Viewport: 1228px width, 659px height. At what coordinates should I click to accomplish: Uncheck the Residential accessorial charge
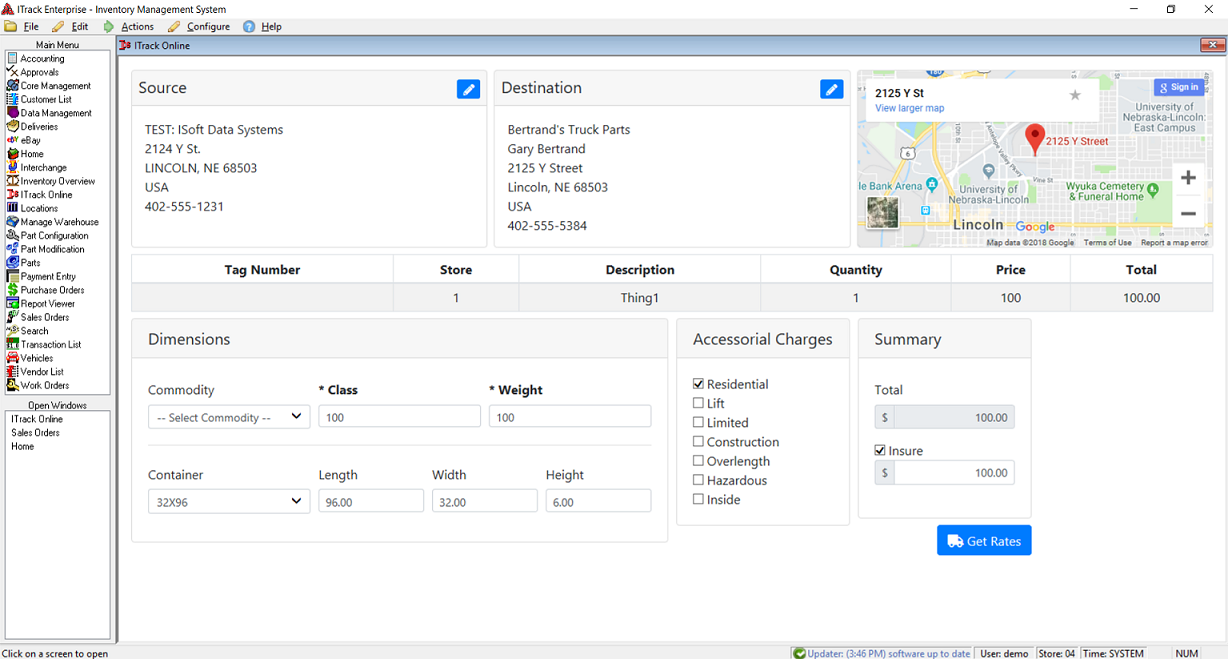tap(699, 384)
